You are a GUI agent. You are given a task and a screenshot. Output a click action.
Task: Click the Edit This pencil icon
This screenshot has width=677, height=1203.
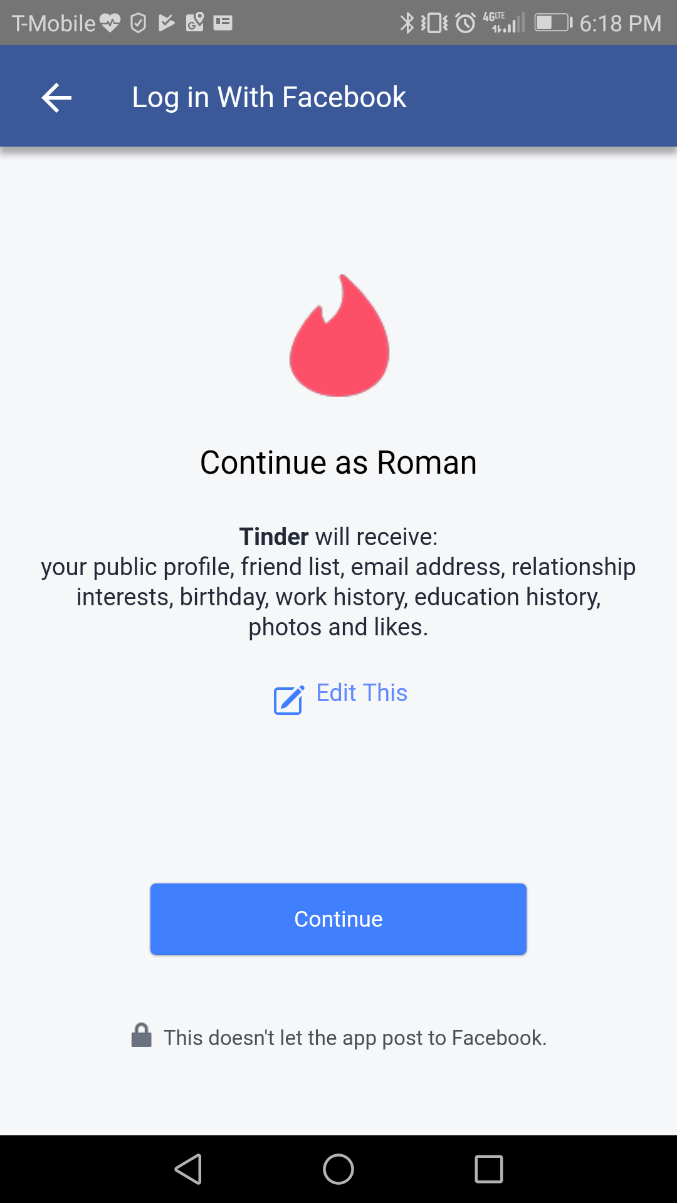click(x=289, y=699)
